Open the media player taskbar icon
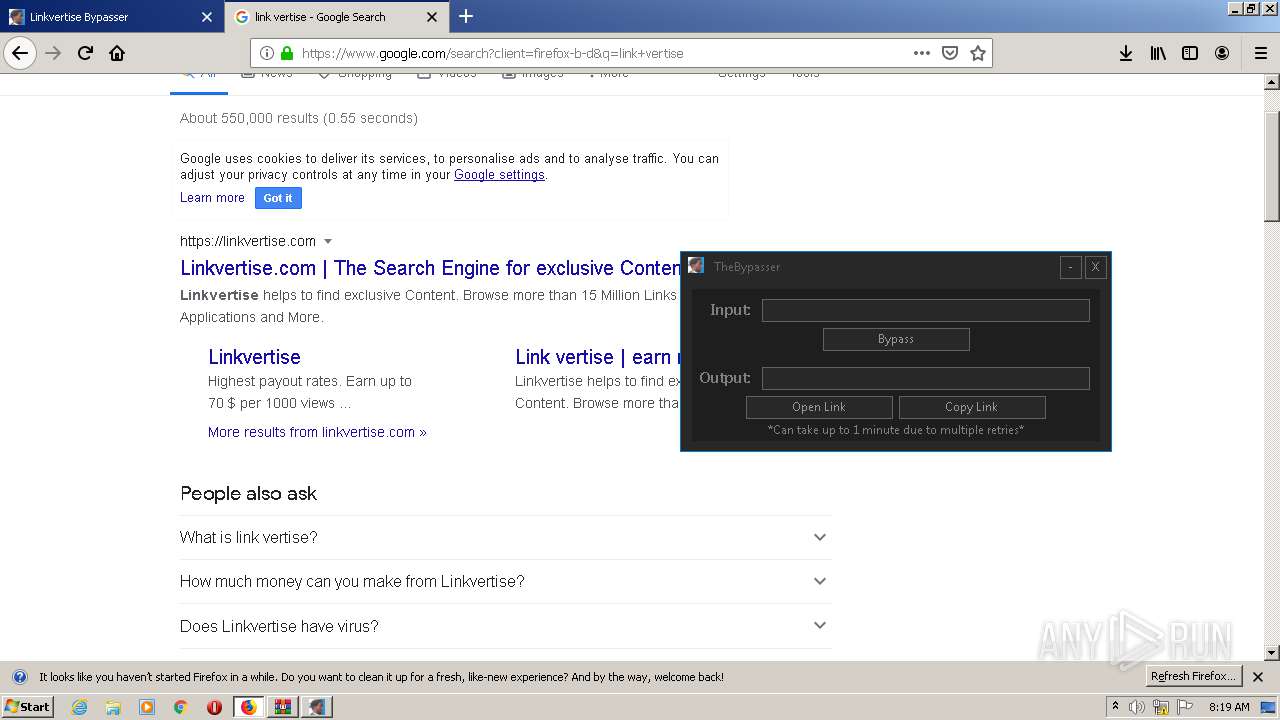The image size is (1280, 720). [147, 707]
